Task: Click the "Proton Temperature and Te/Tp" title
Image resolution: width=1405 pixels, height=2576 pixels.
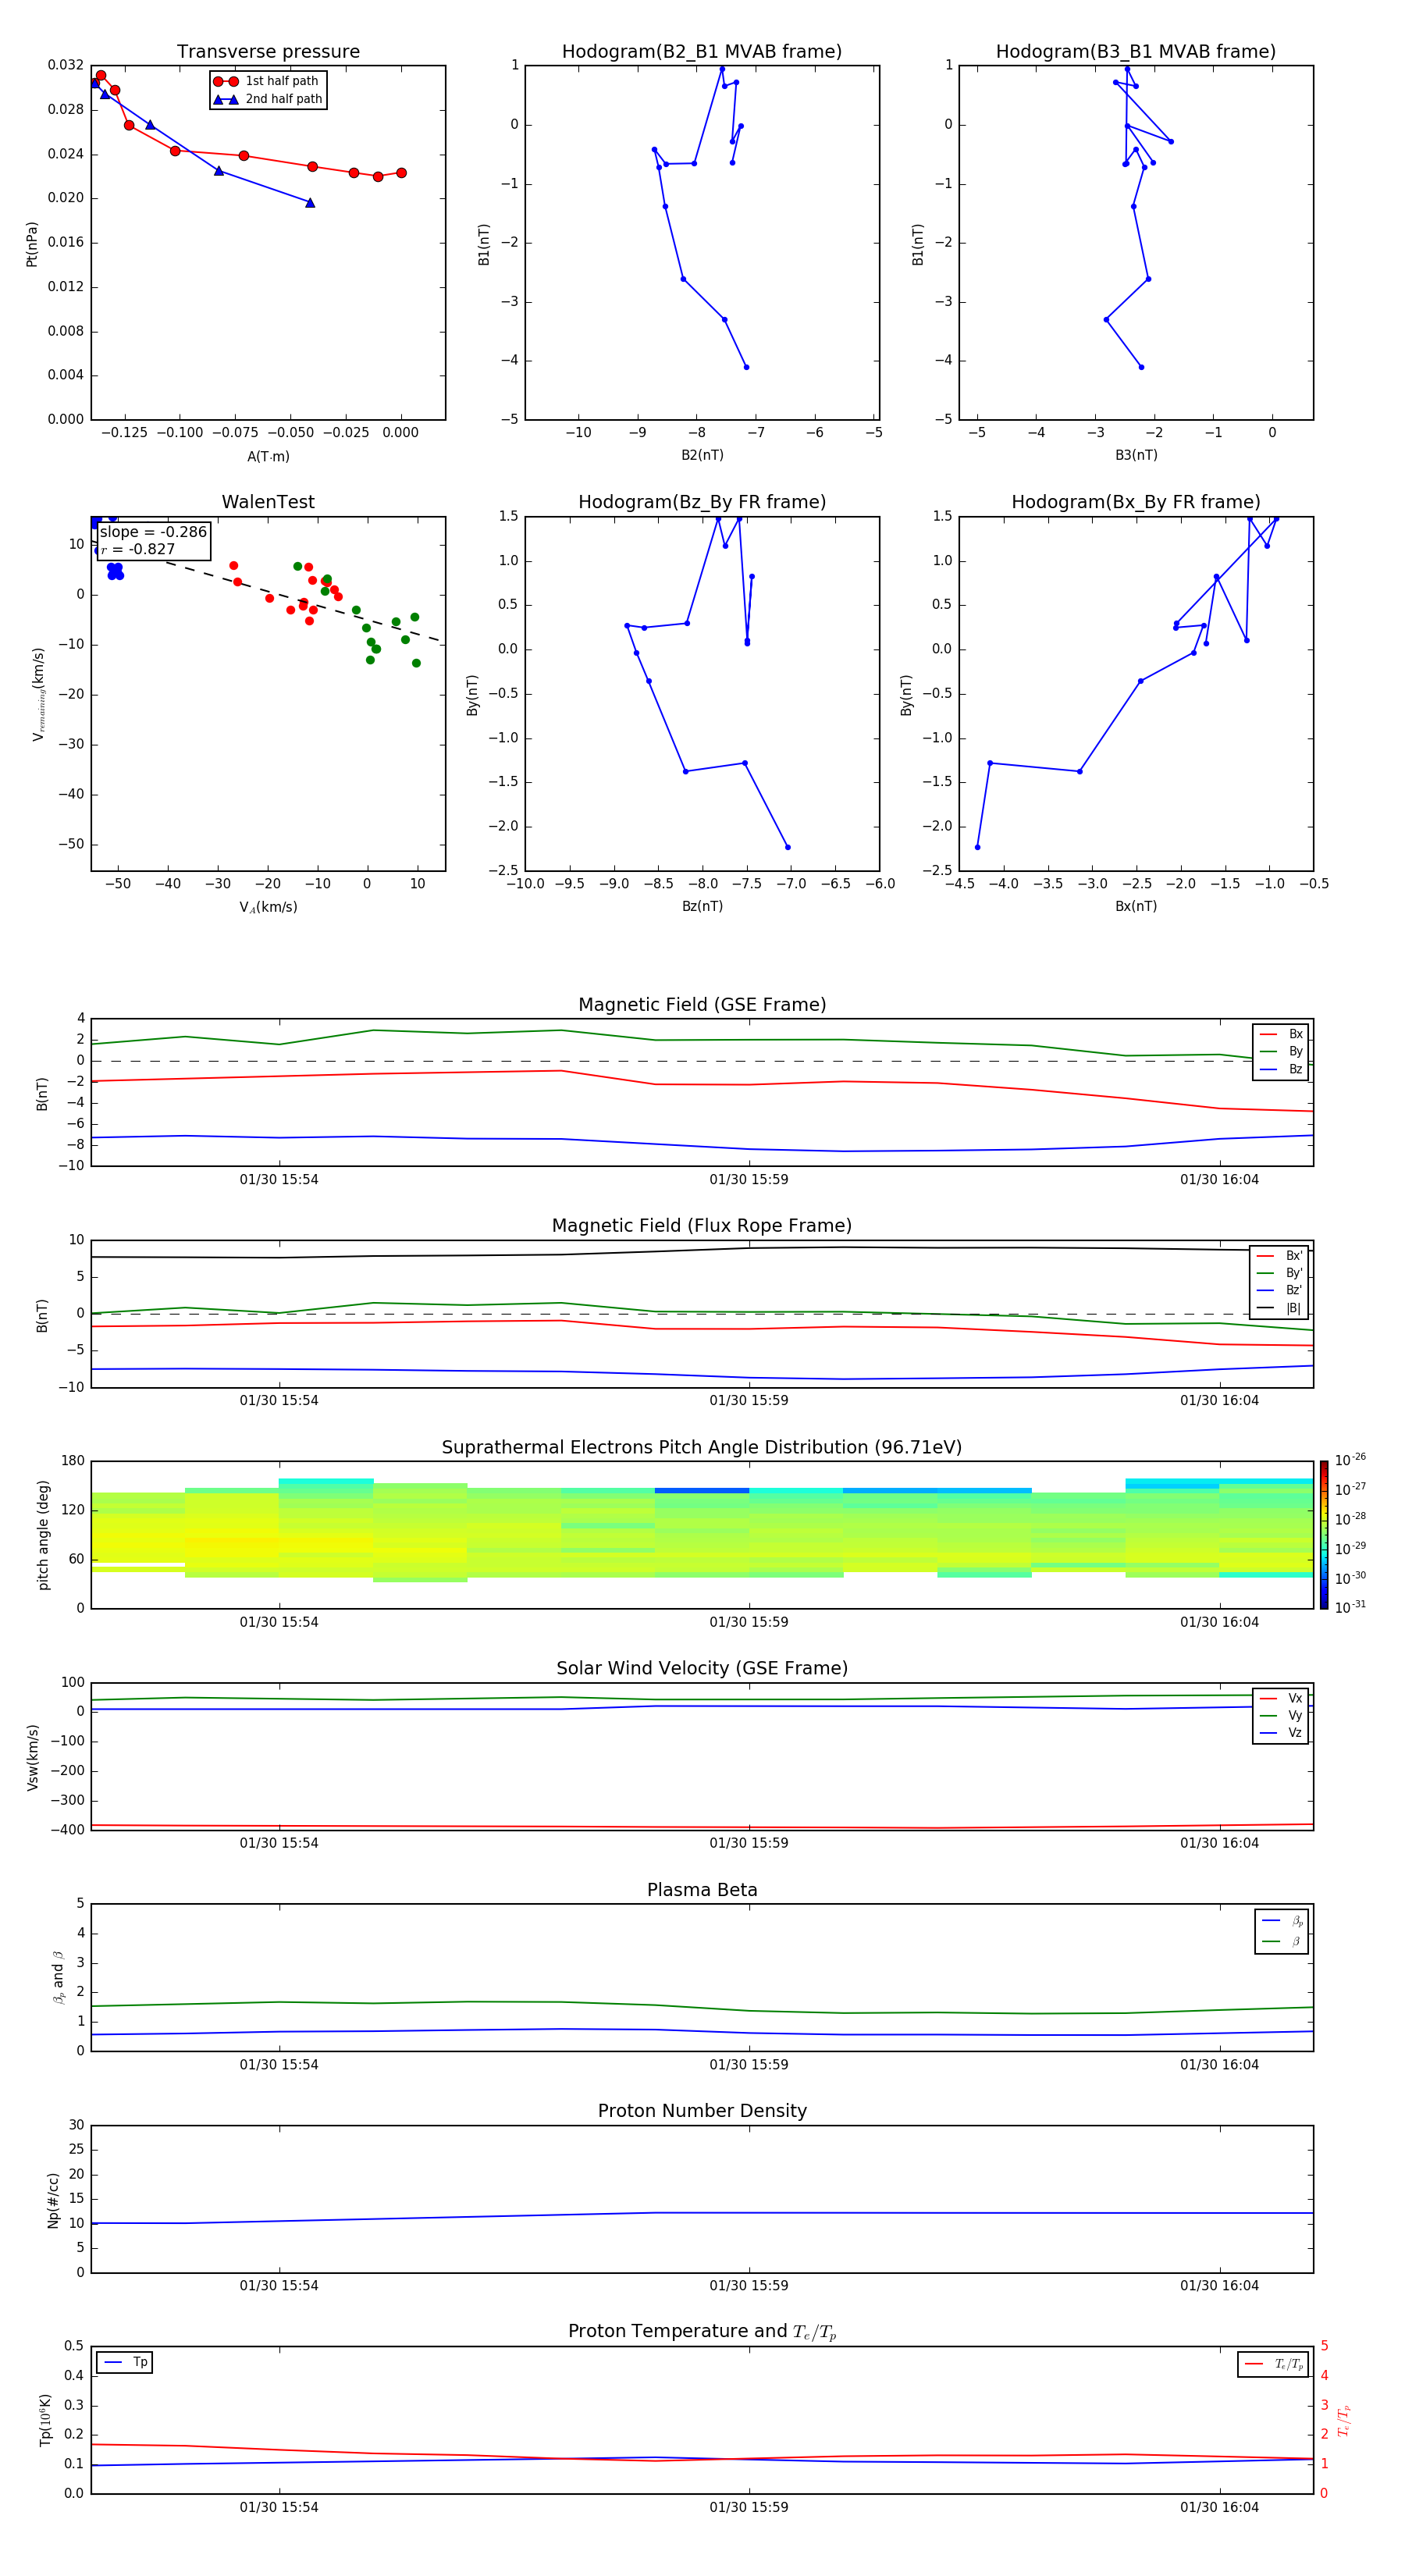Action: pyautogui.click(x=702, y=2332)
